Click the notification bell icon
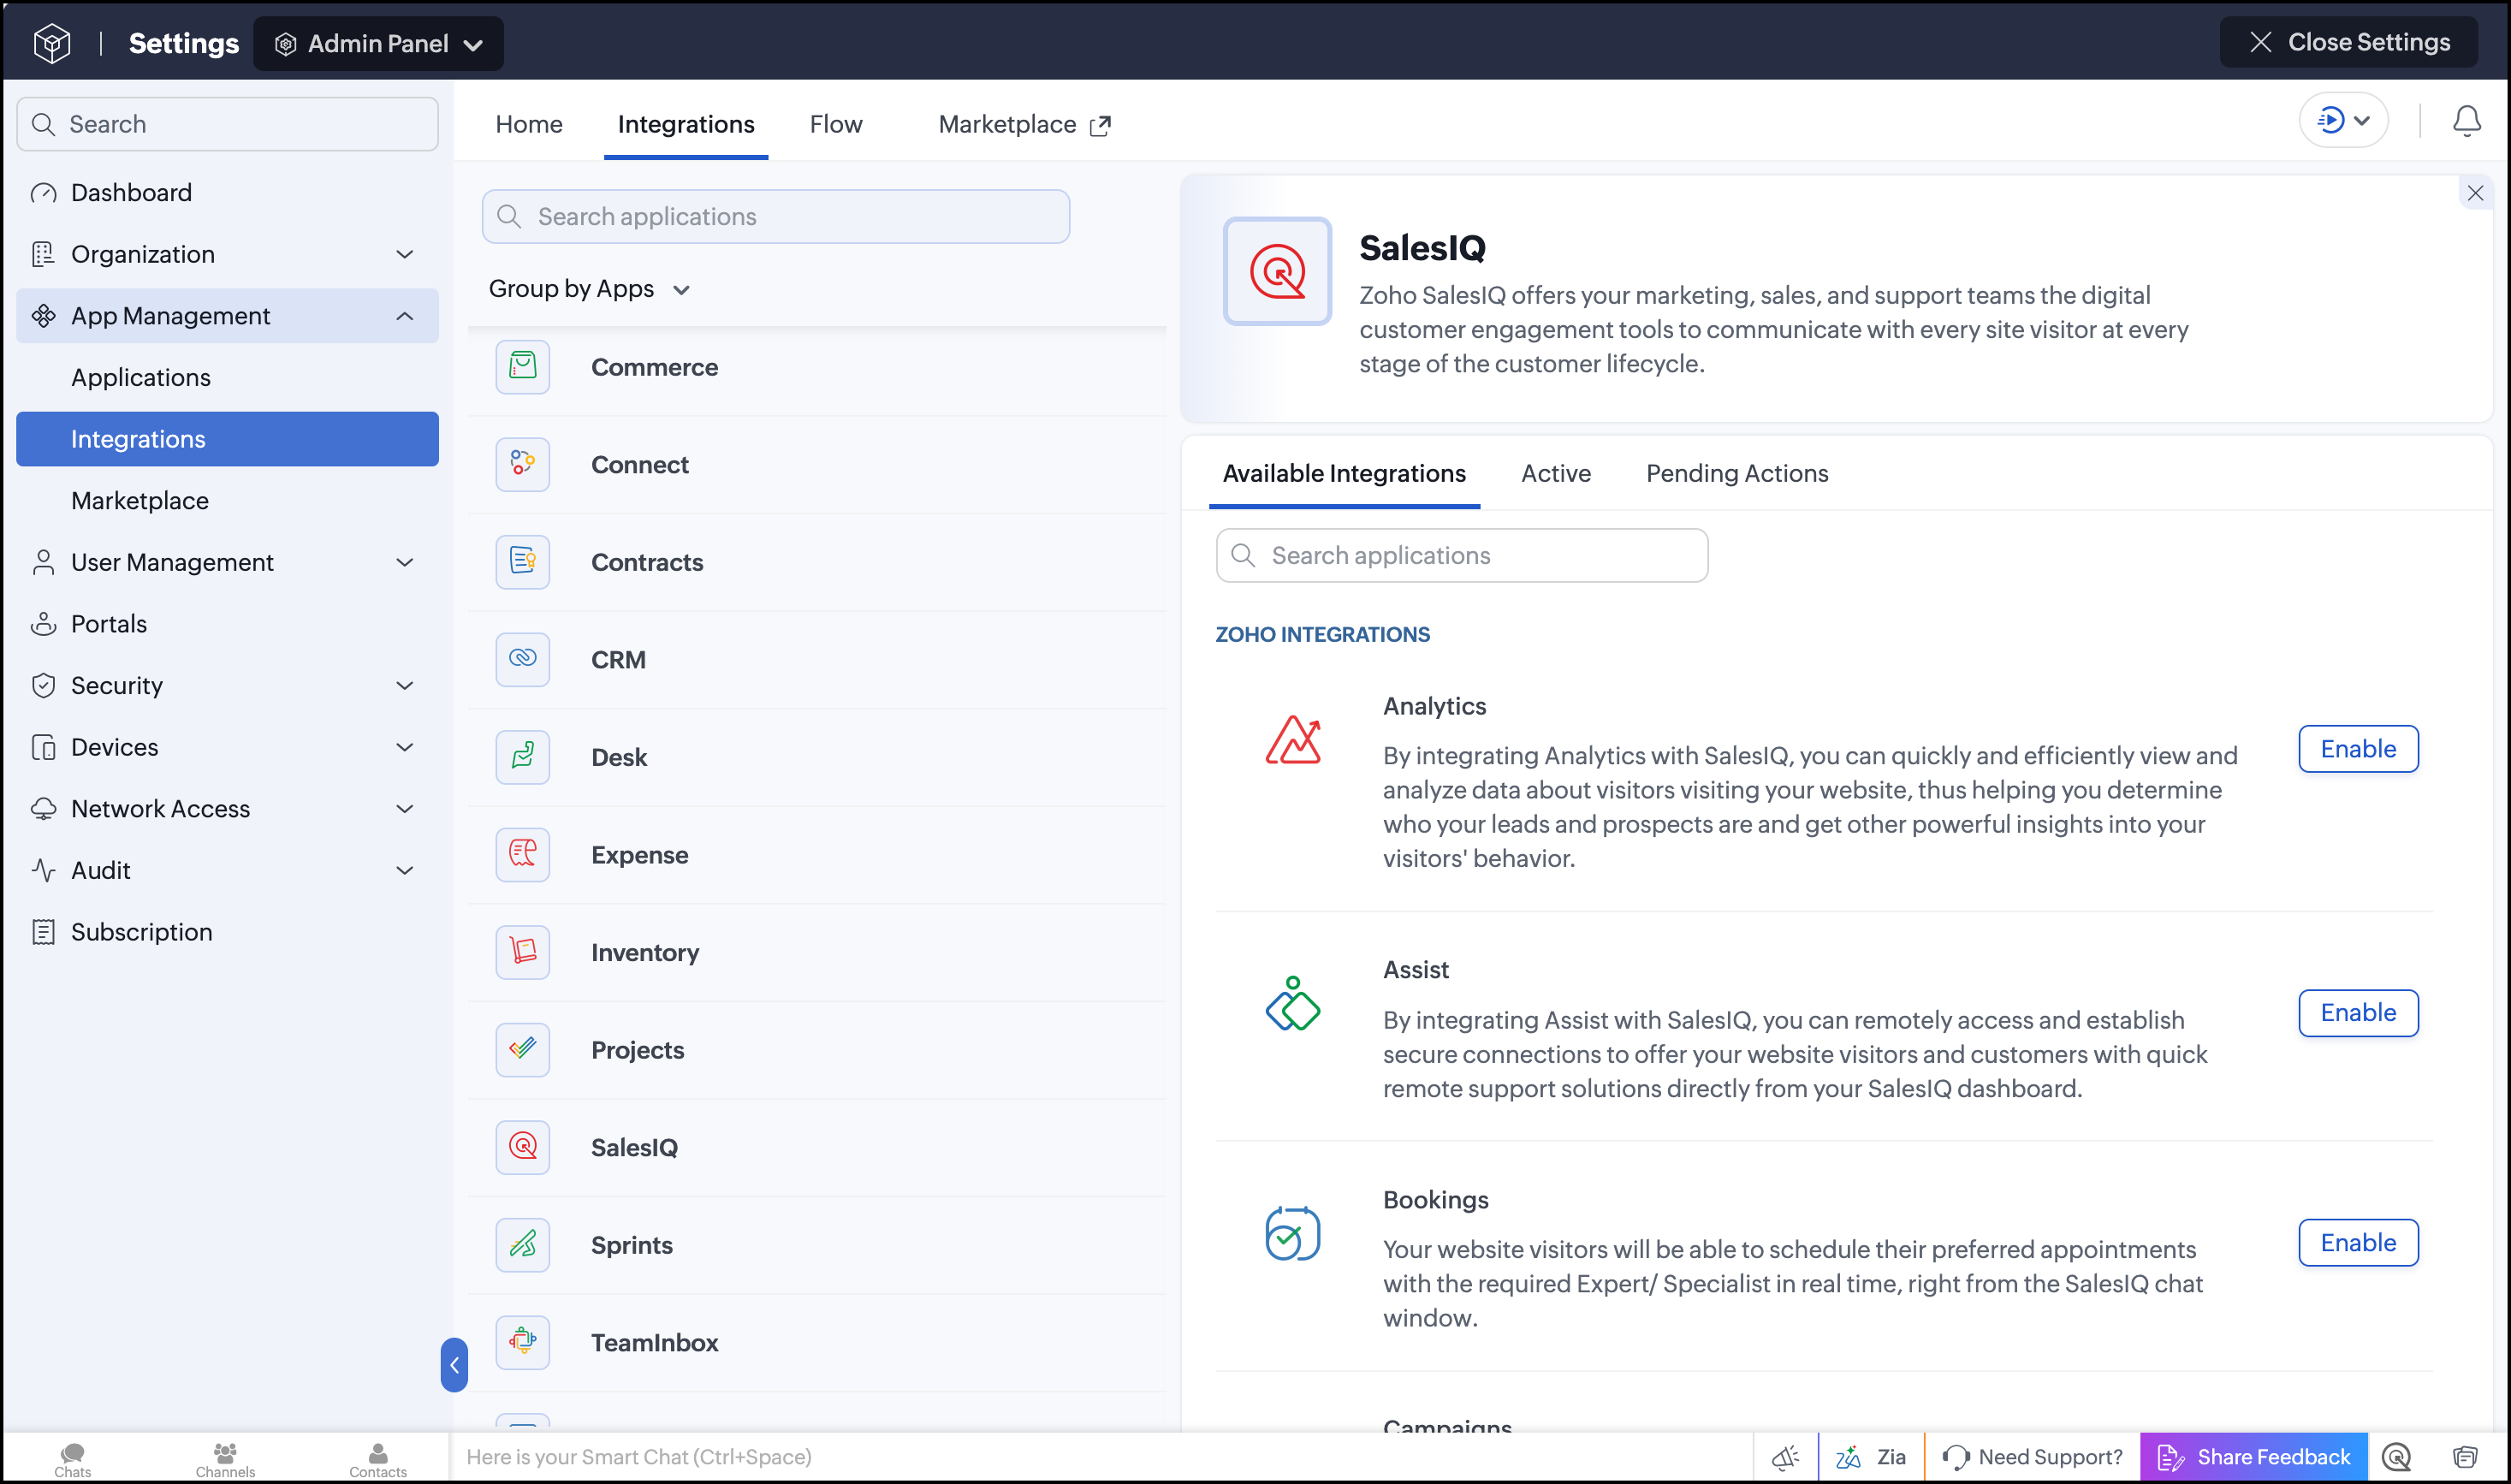 click(2466, 121)
